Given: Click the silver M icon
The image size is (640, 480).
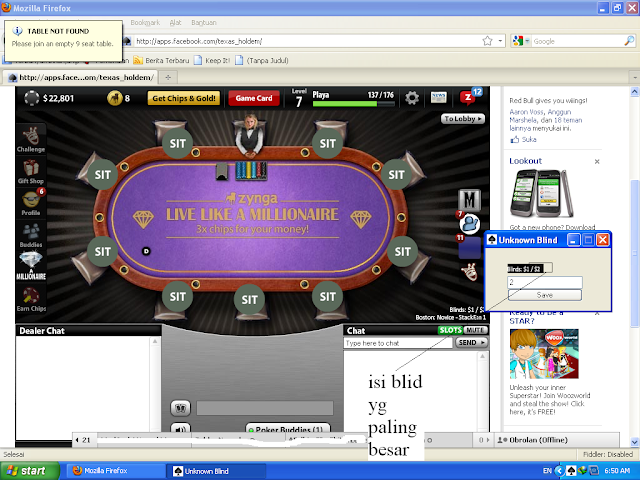Looking at the screenshot, I should click(469, 200).
